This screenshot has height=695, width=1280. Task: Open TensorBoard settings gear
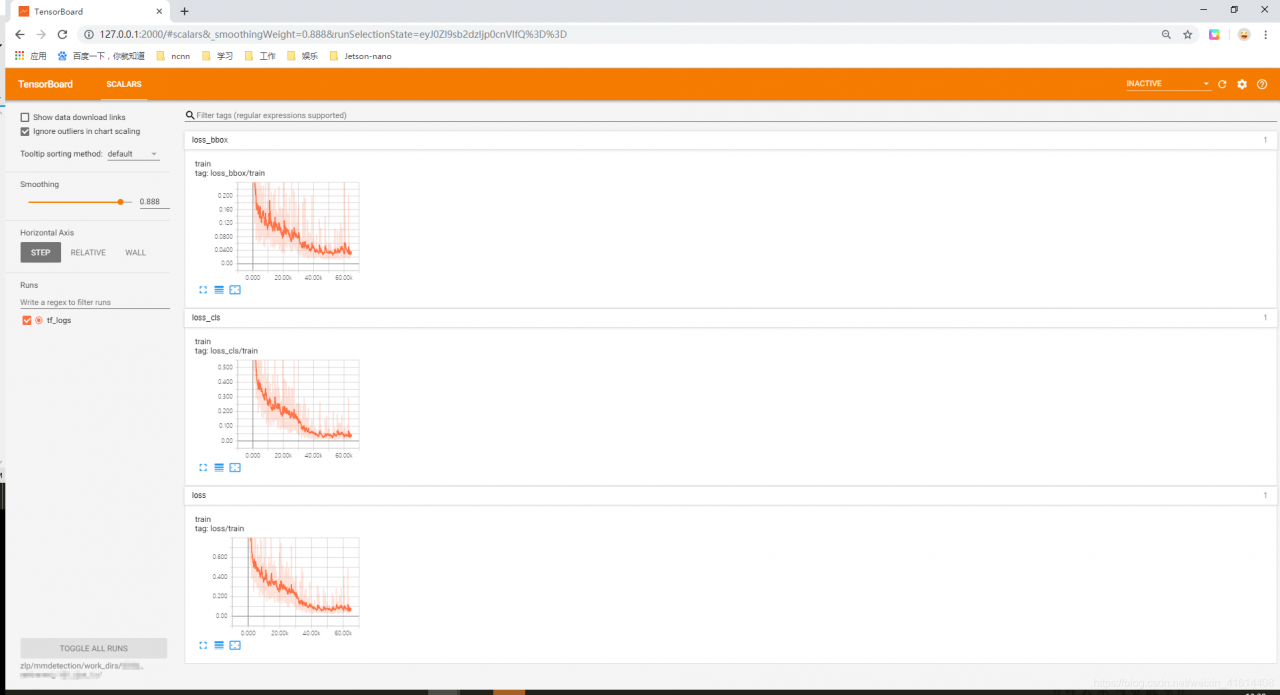(1242, 84)
